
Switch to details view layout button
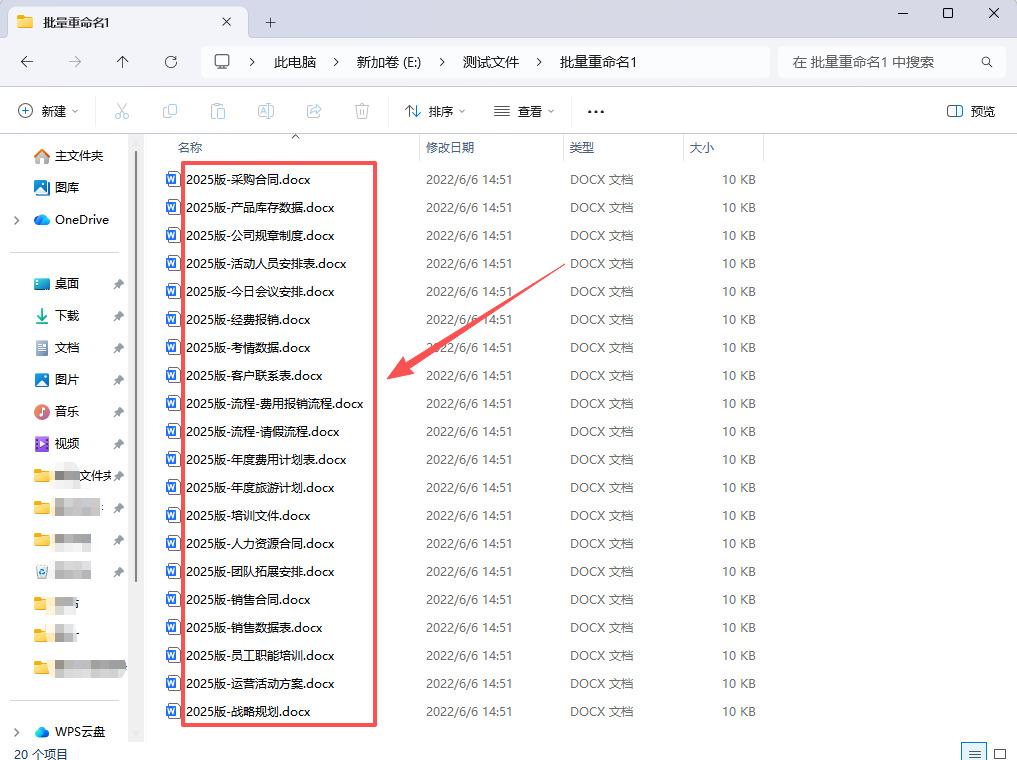974,753
